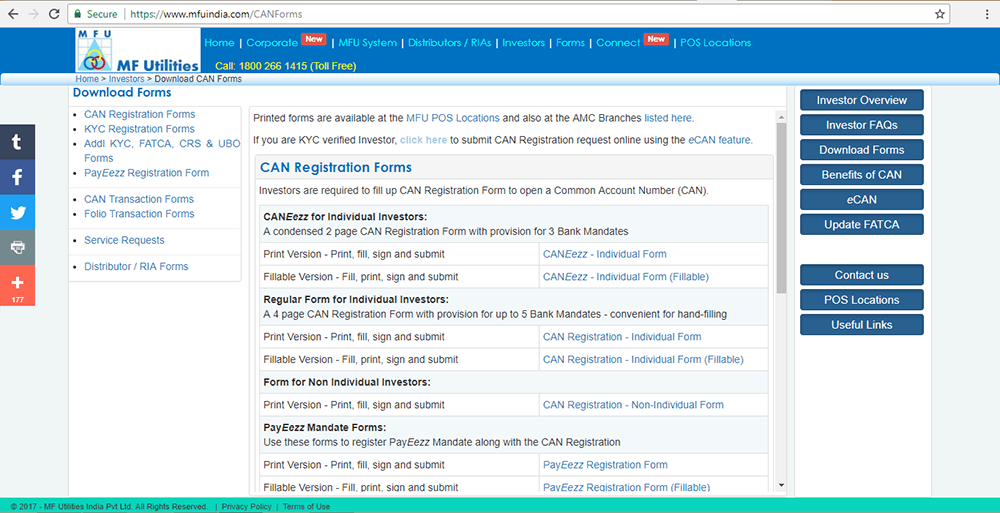
Task: Click the MF Utilities logo
Action: (x=138, y=50)
